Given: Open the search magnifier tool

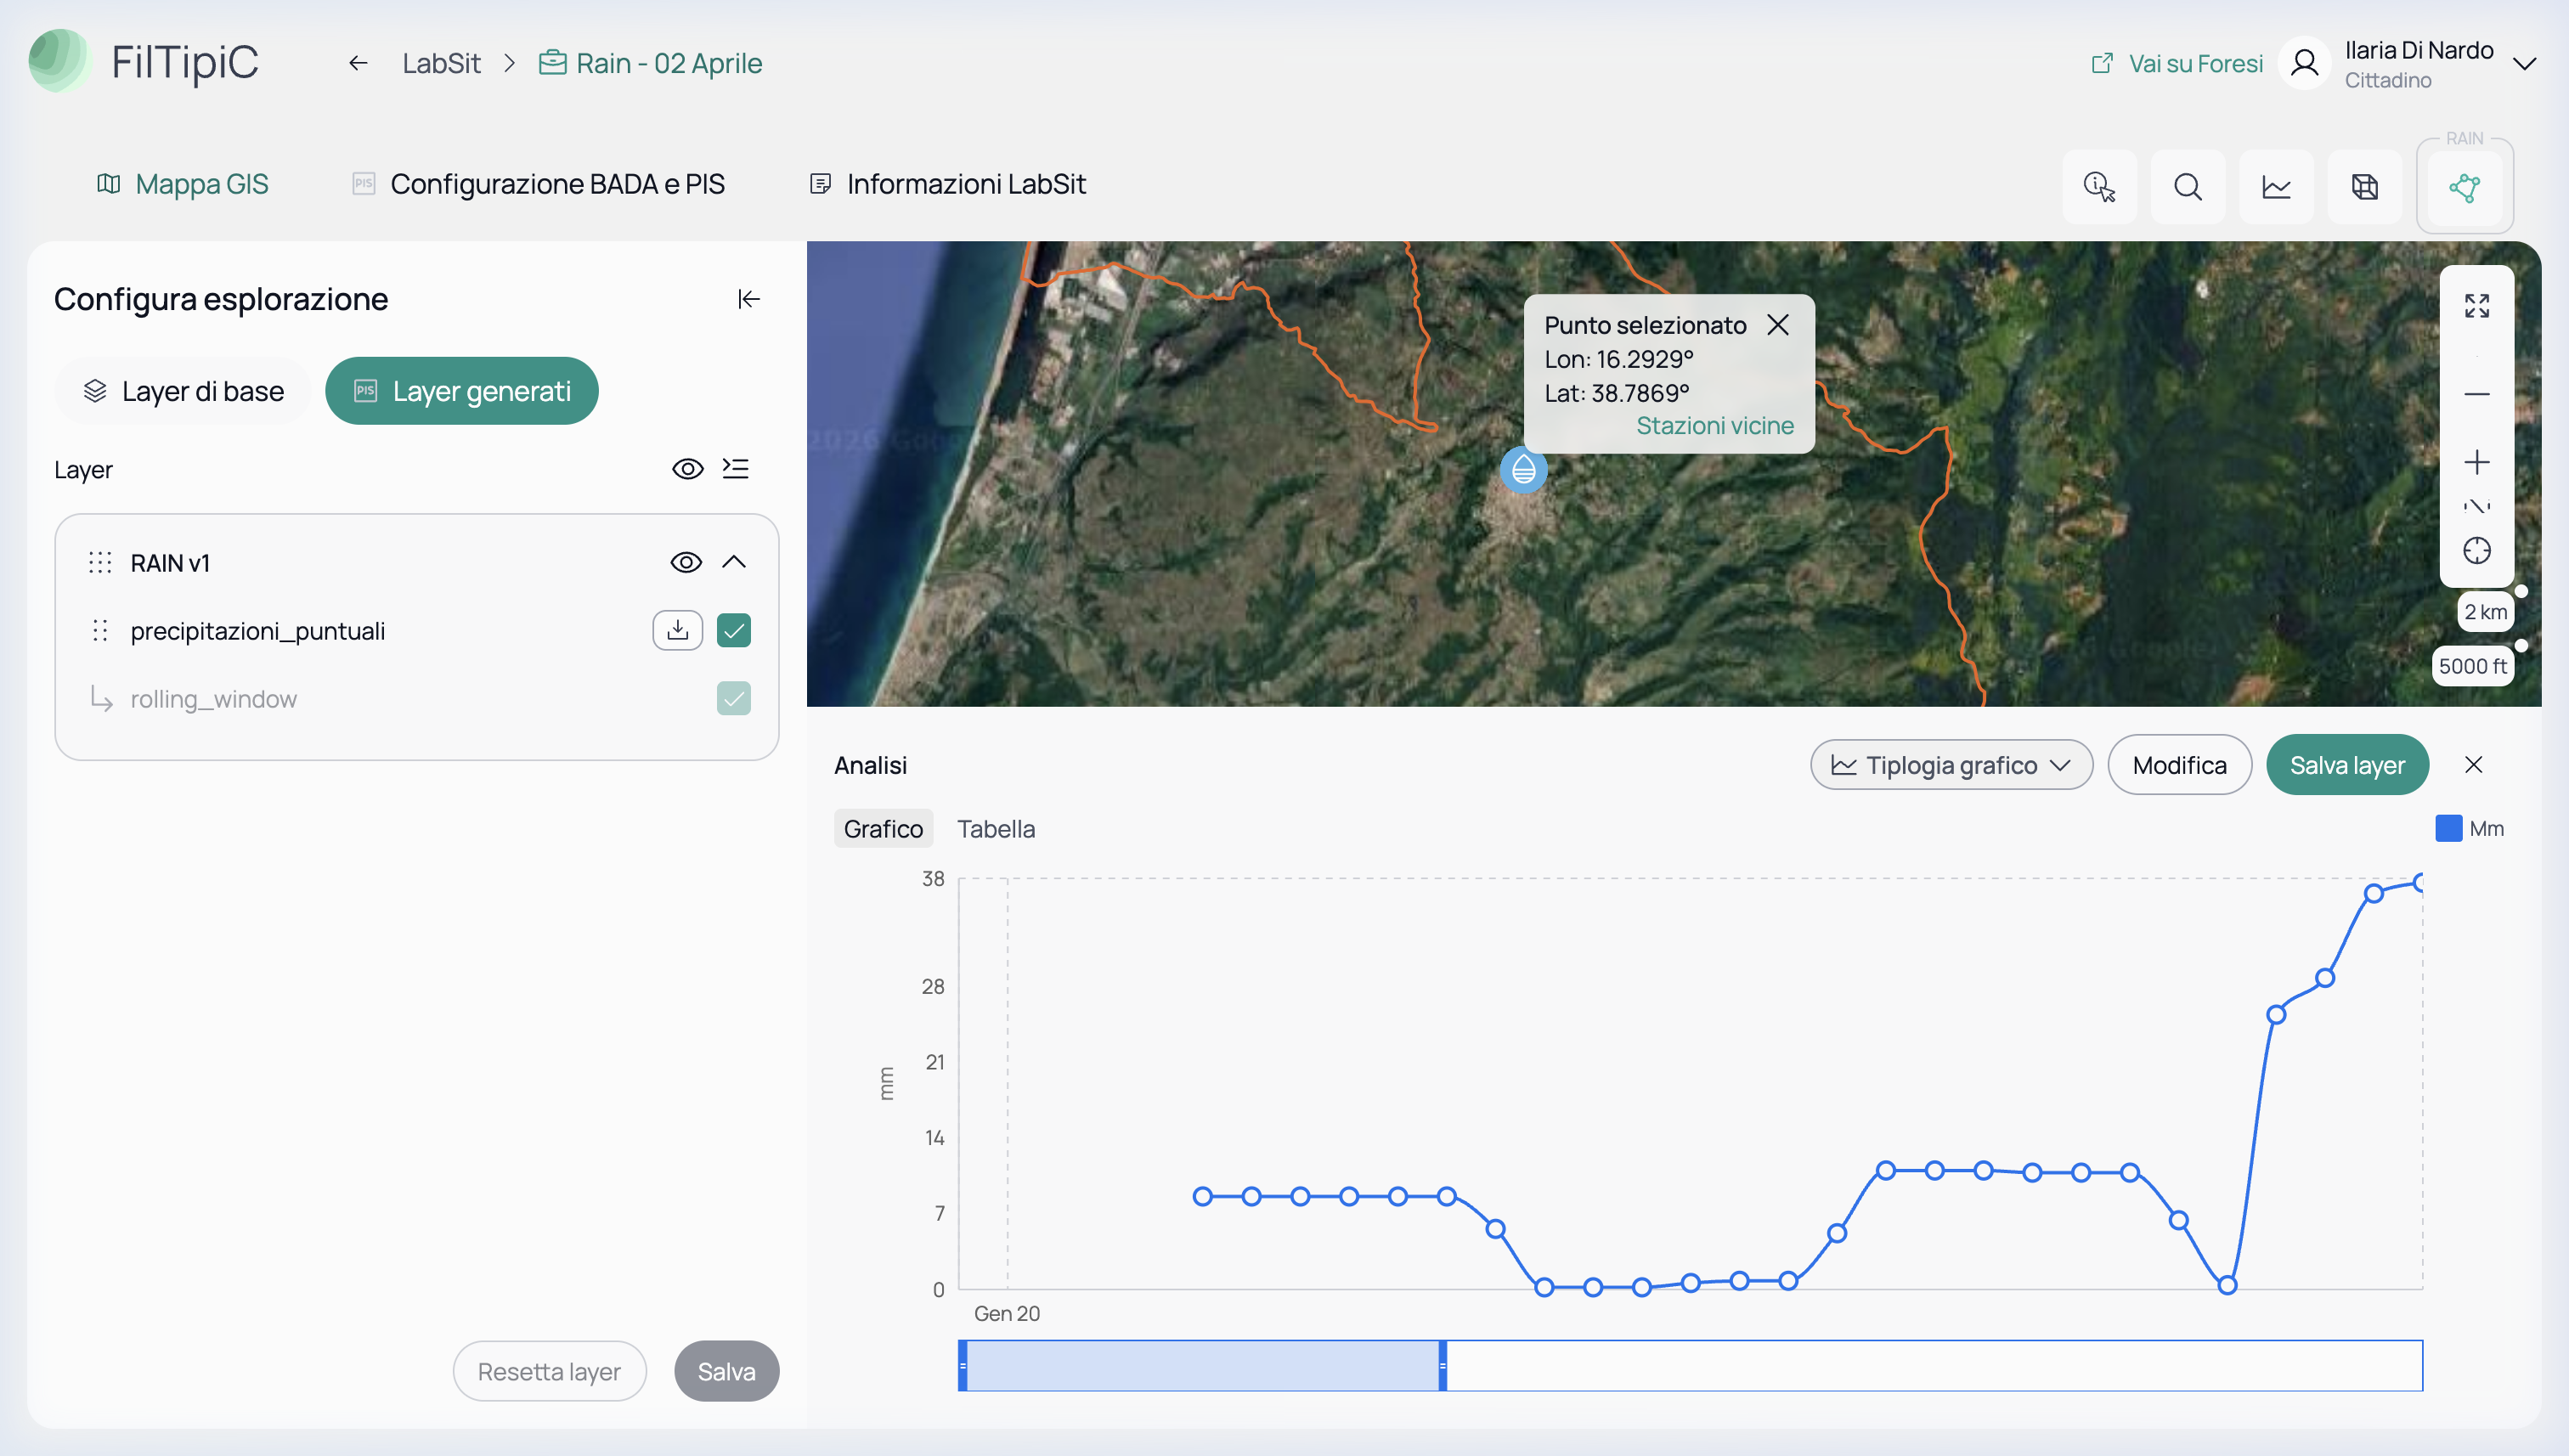Looking at the screenshot, I should pos(2187,187).
